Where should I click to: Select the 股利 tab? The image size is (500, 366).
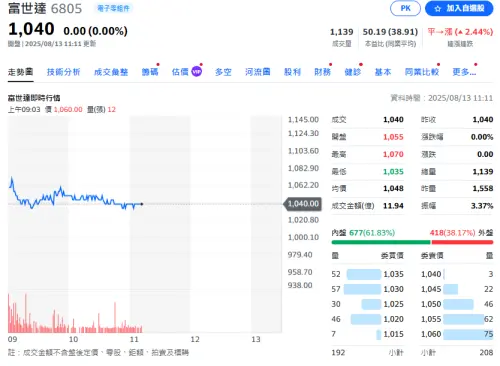[292, 72]
